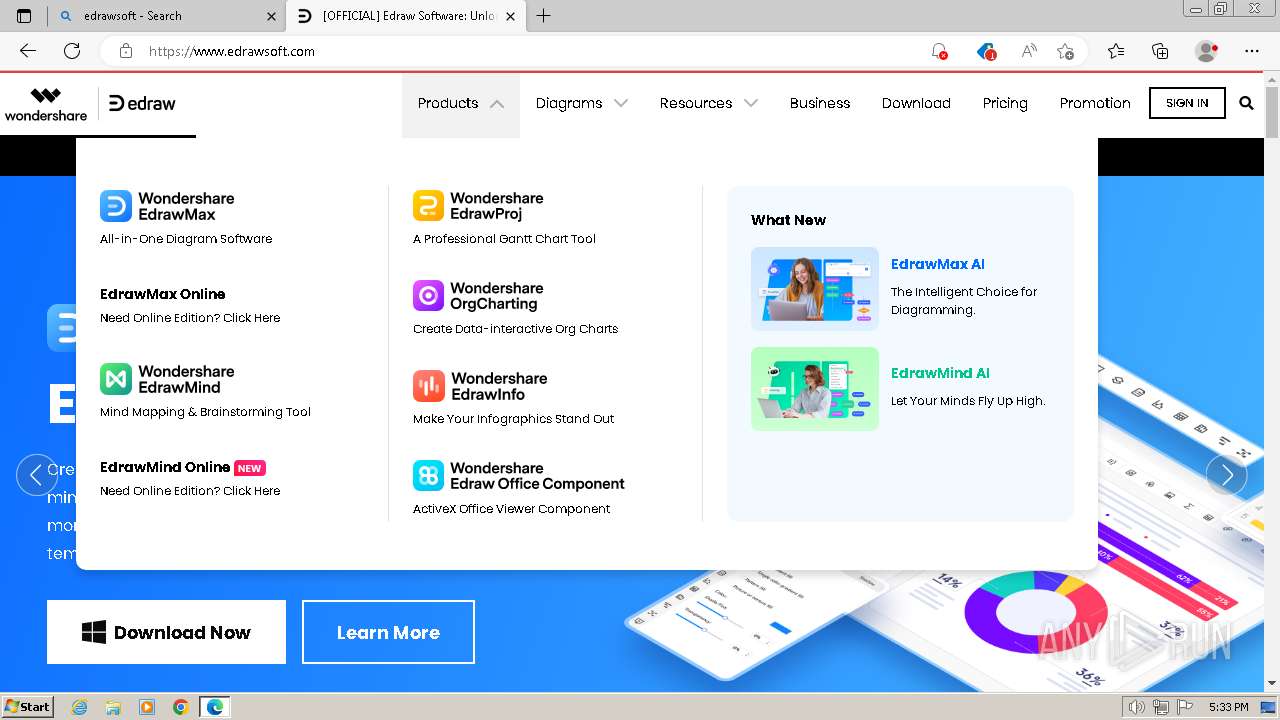Open the Windows Start button

27,707
